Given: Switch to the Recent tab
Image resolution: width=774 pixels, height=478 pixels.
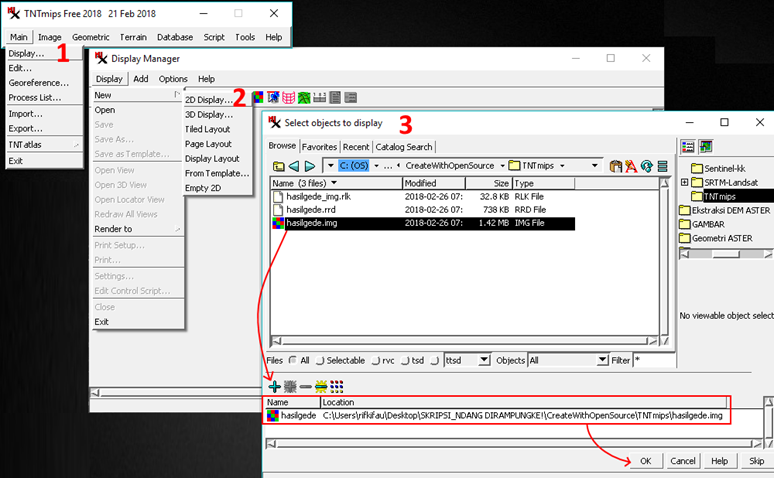Looking at the screenshot, I should [x=356, y=147].
